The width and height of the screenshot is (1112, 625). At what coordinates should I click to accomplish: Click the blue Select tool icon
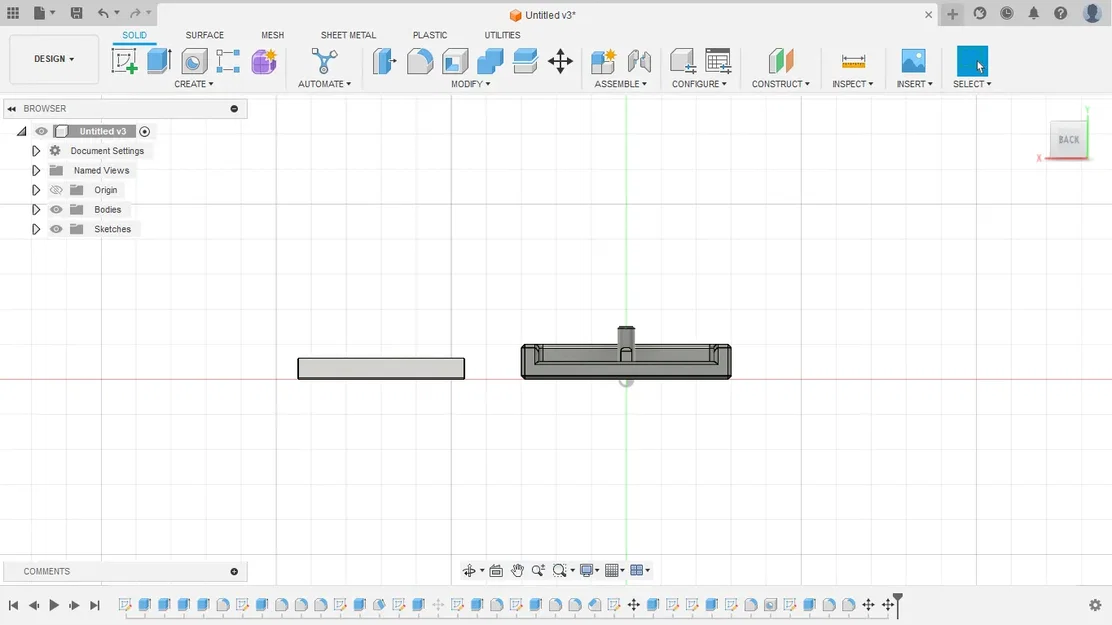coord(972,61)
